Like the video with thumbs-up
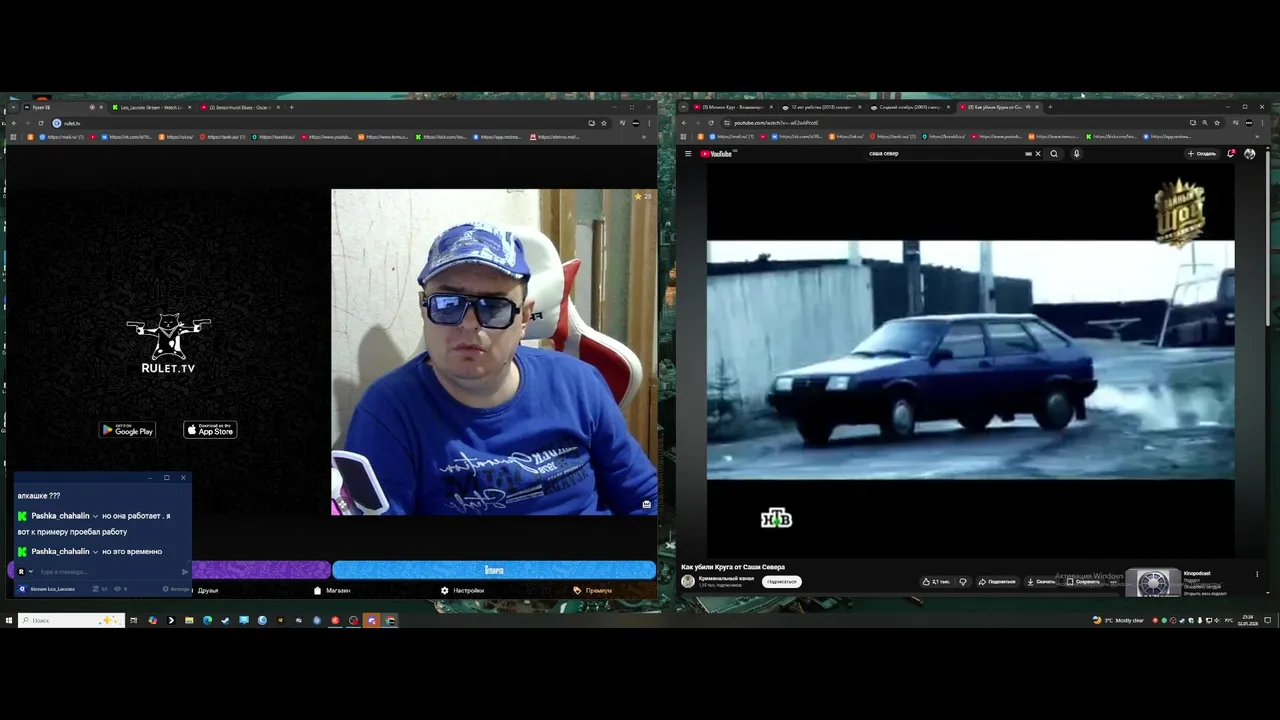 (936, 581)
